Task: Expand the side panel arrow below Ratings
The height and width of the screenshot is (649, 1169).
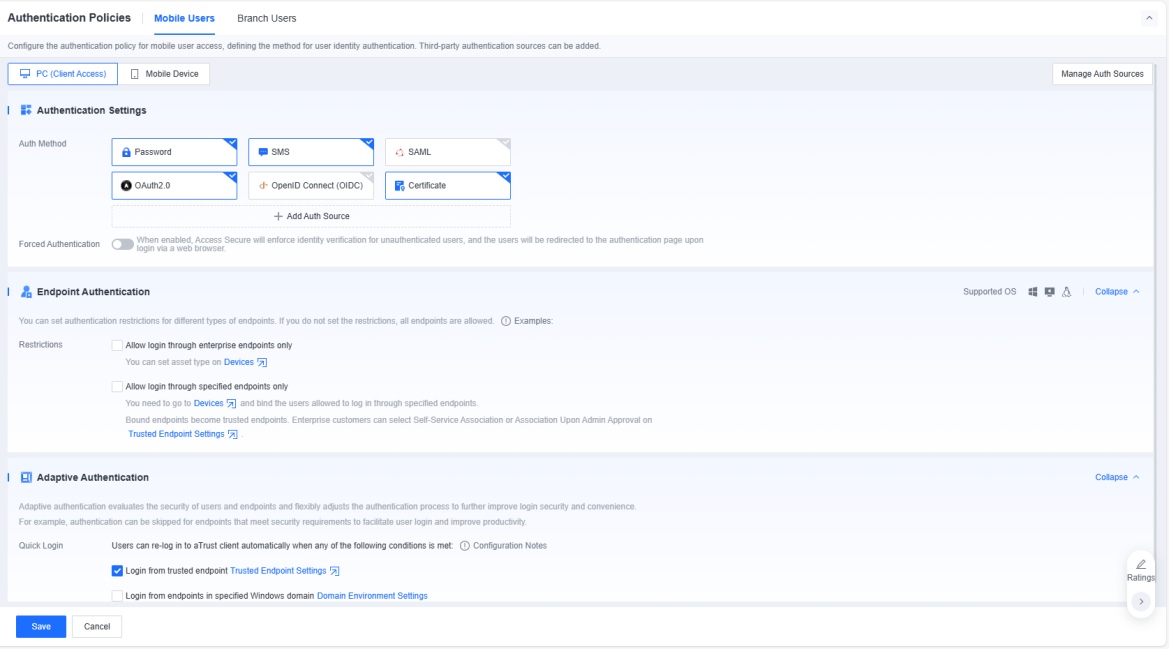Action: pyautogui.click(x=1141, y=602)
